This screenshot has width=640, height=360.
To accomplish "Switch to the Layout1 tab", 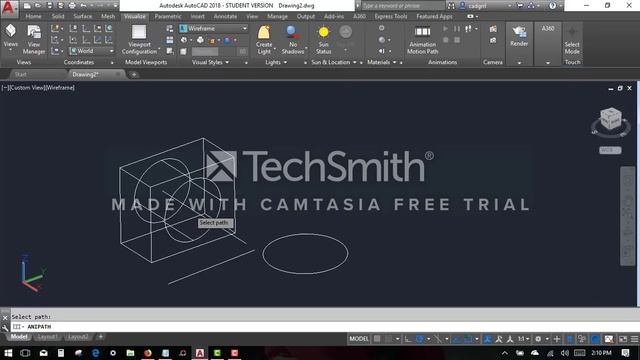I will click(x=47, y=337).
